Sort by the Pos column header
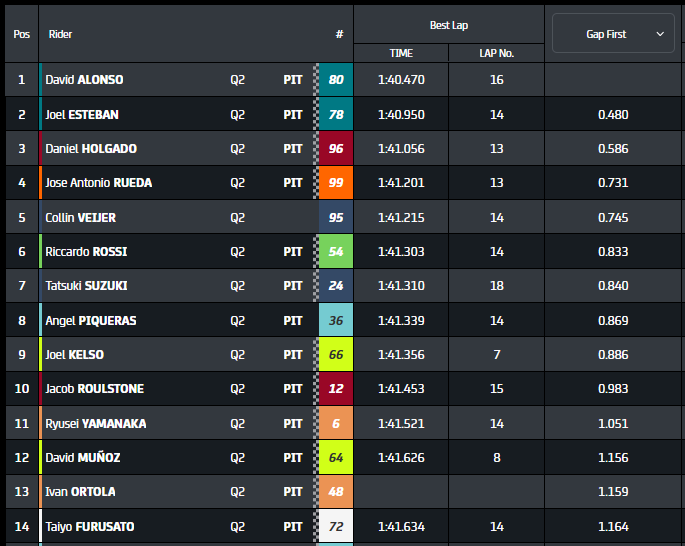The height and width of the screenshot is (546, 685). 22,34
